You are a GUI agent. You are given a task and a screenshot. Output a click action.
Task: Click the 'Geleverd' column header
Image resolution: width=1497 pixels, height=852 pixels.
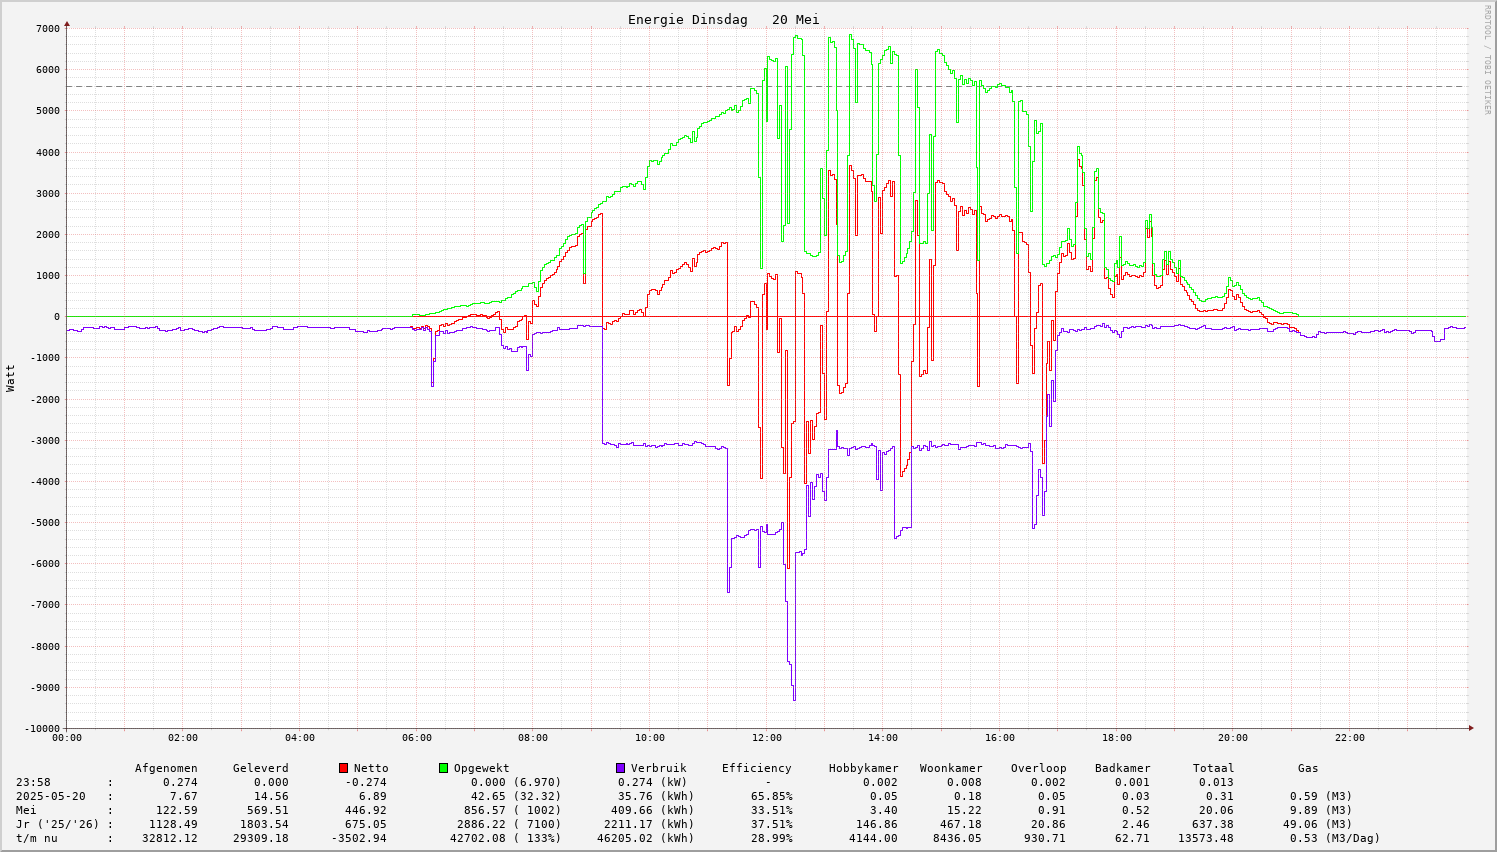[x=260, y=768]
